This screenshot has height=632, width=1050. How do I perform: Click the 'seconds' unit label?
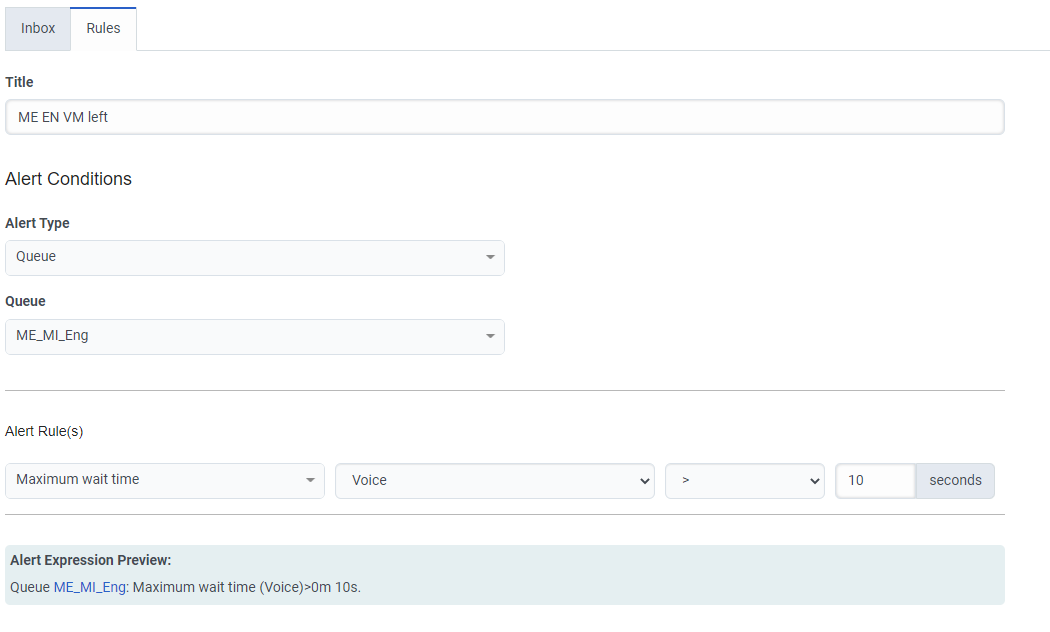click(955, 481)
